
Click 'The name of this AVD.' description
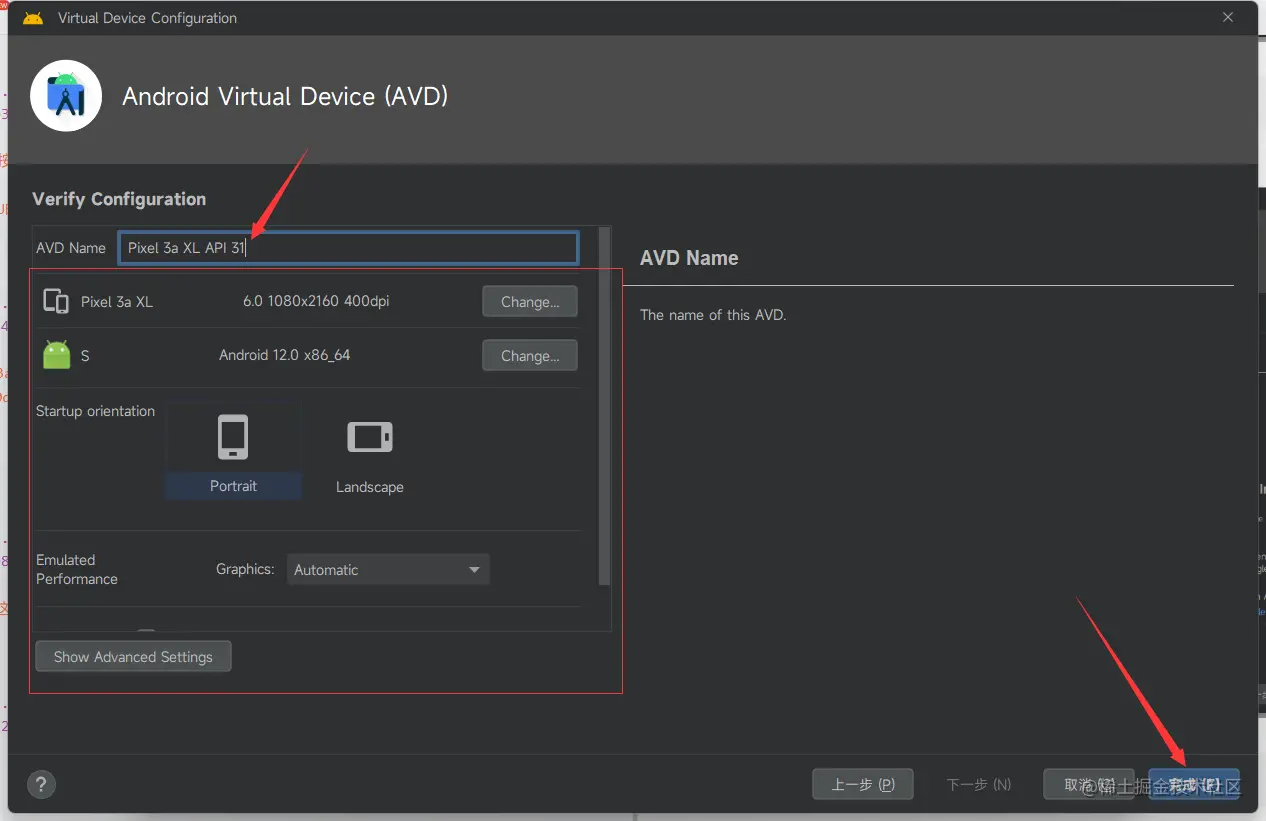(713, 315)
